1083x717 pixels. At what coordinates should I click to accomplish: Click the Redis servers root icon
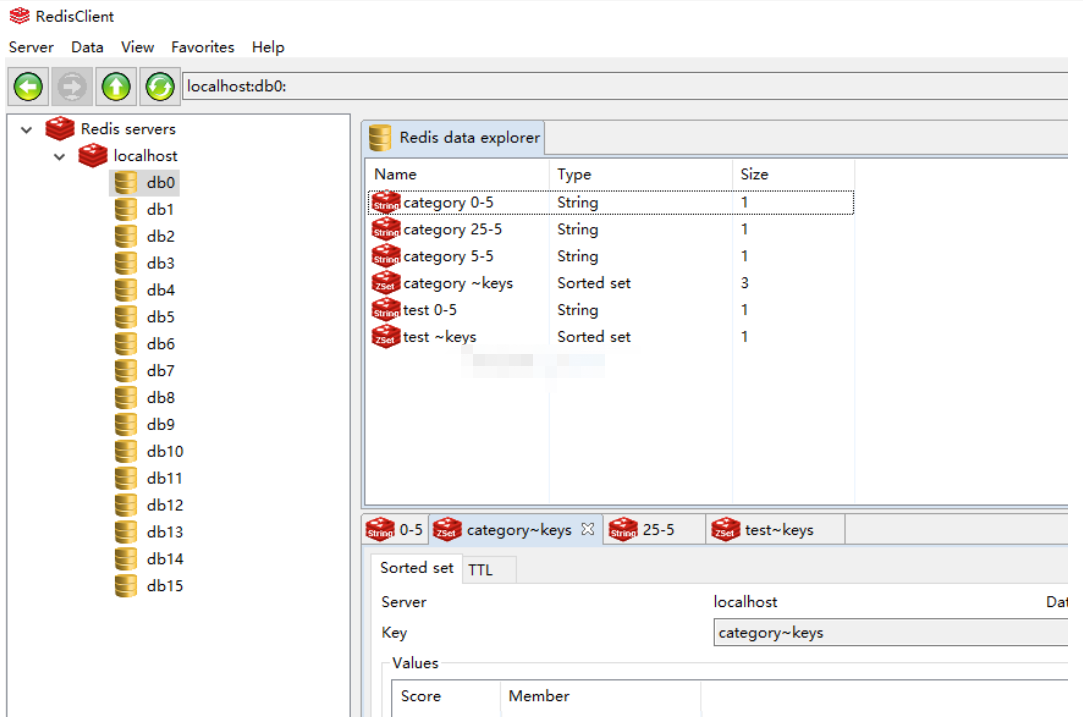pyautogui.click(x=59, y=128)
